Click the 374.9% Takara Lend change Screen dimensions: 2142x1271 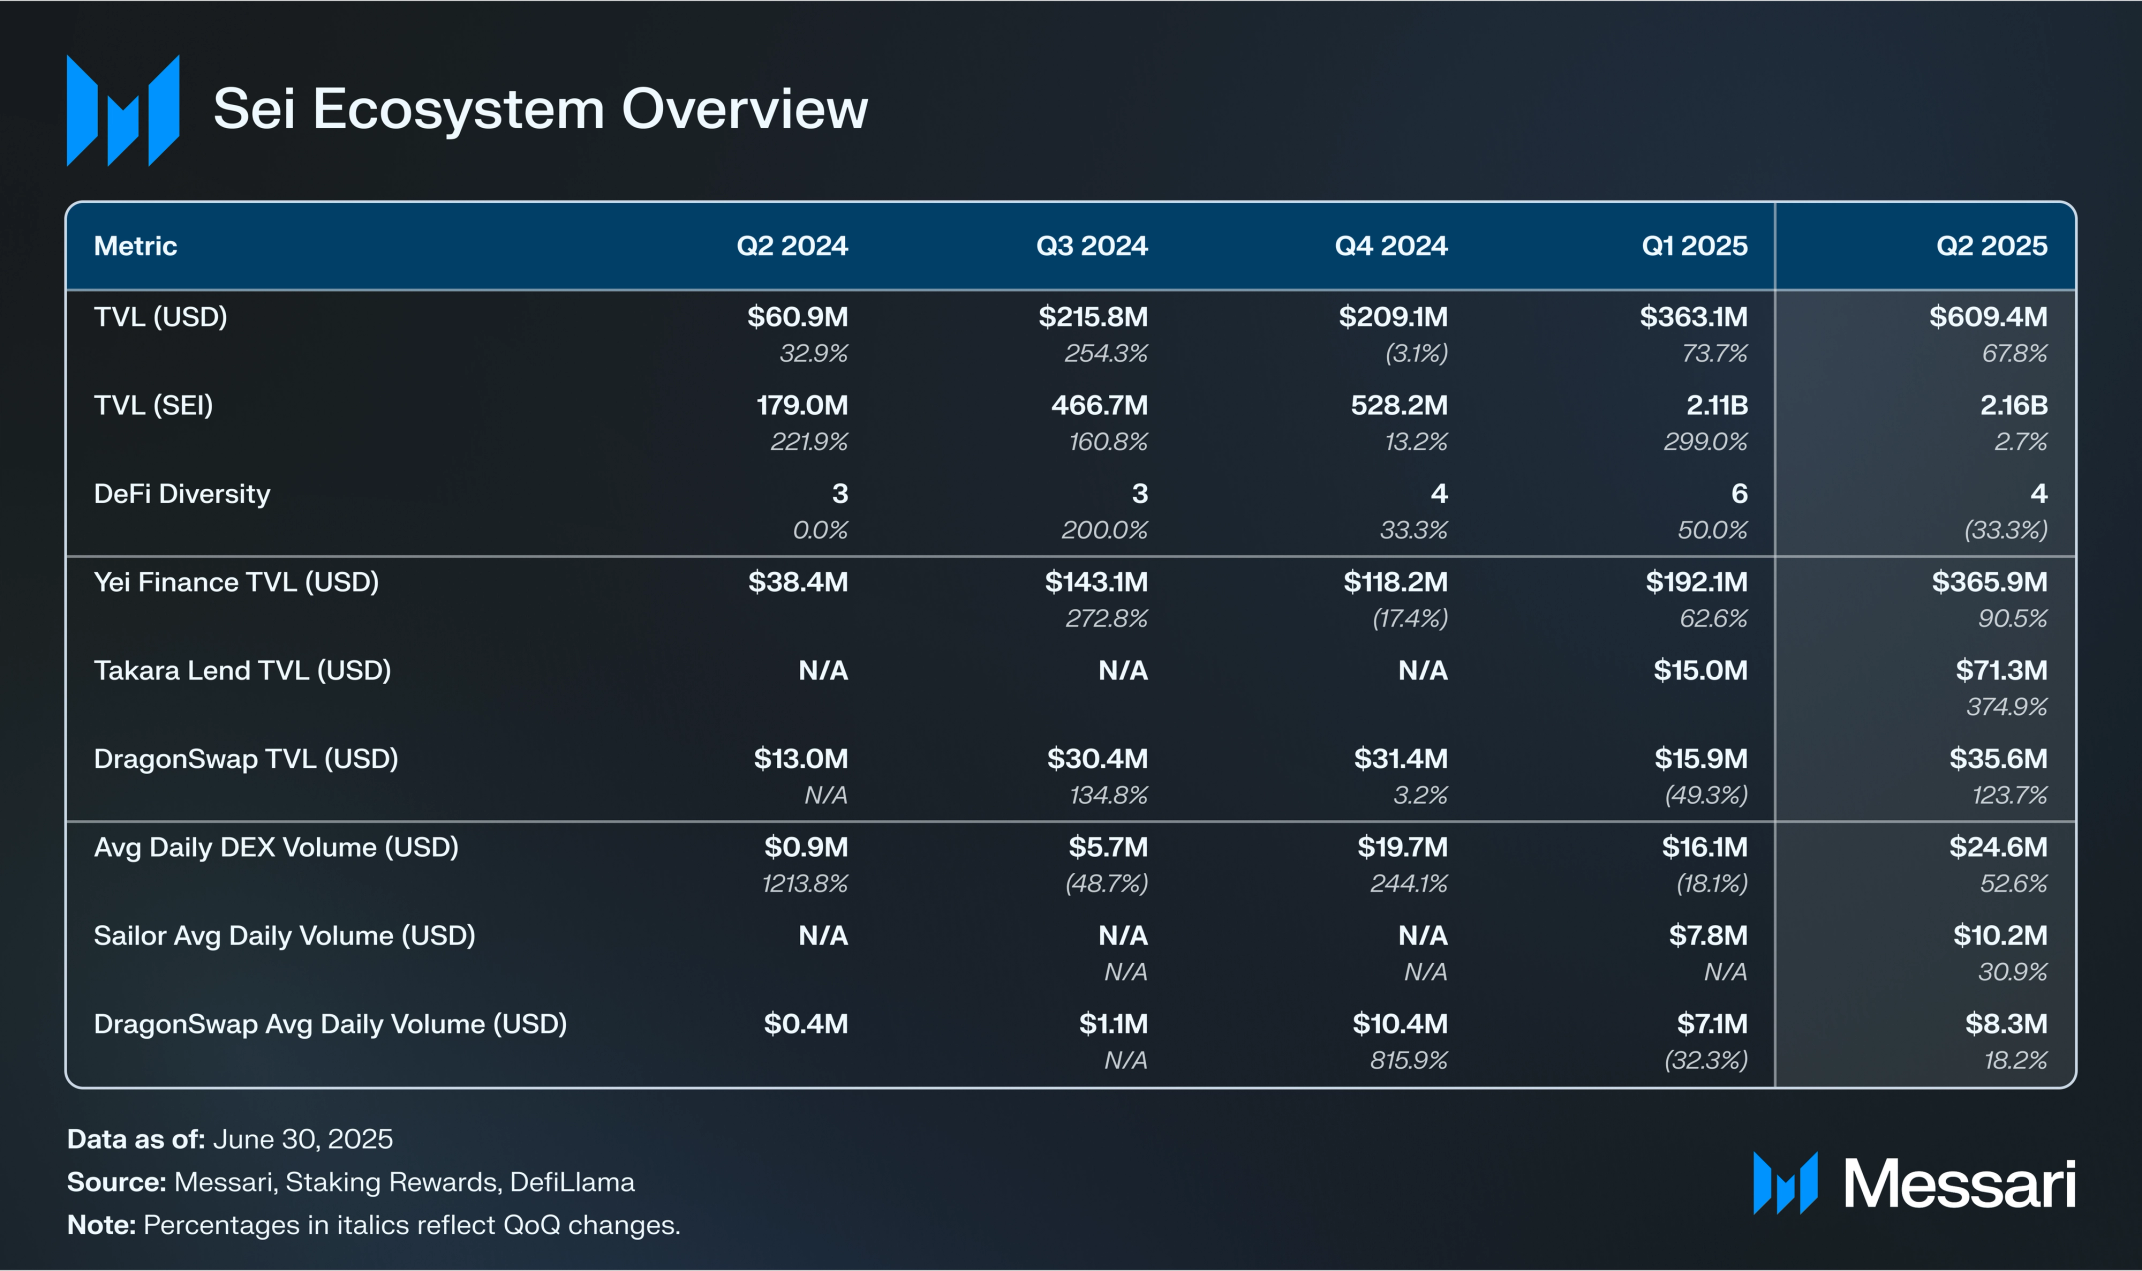tap(2006, 707)
